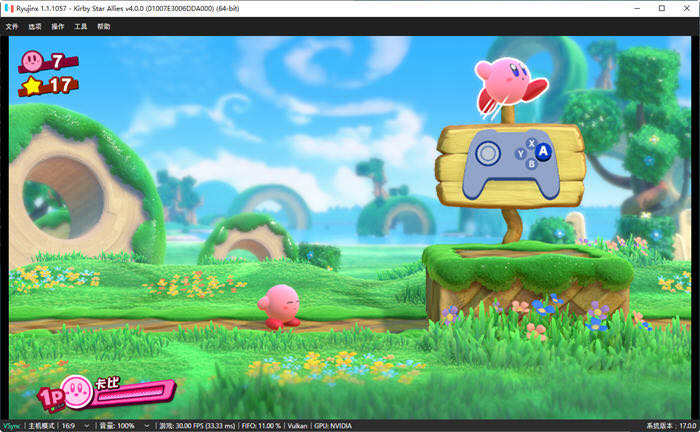Open the 帮助 (Help) menu
700x432 pixels.
[x=104, y=27]
